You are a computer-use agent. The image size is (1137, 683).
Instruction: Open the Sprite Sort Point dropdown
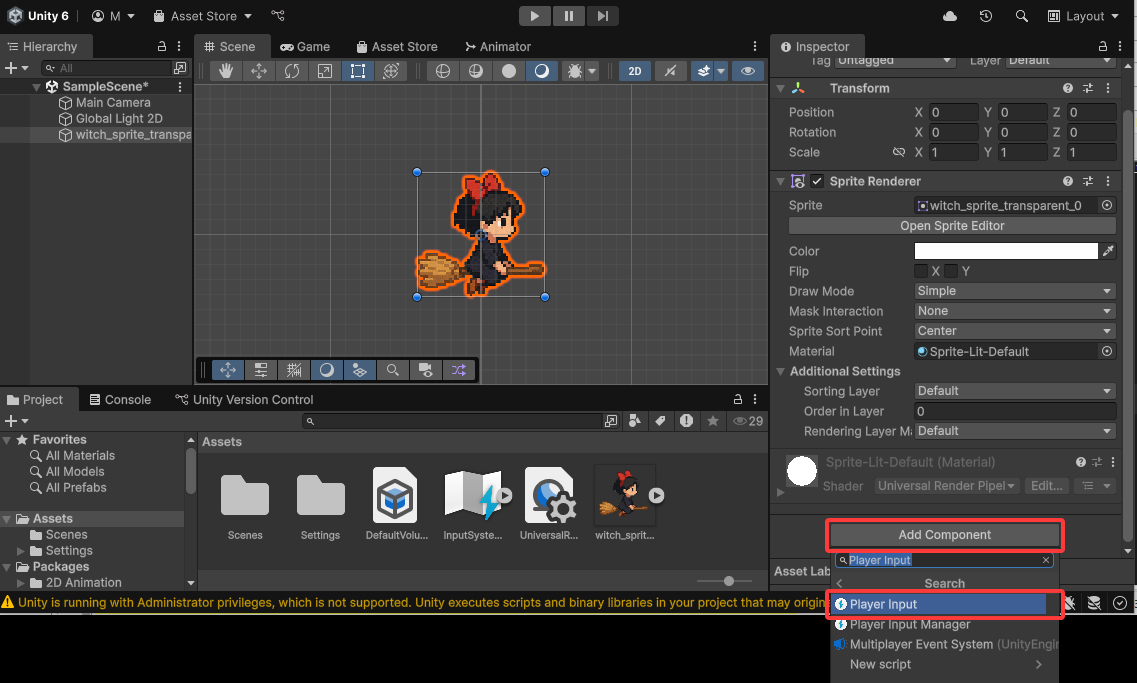point(1014,331)
